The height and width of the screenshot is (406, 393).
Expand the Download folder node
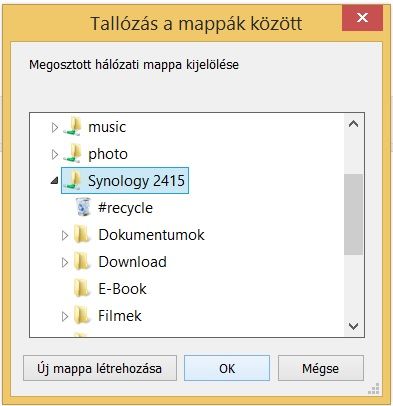pos(65,262)
